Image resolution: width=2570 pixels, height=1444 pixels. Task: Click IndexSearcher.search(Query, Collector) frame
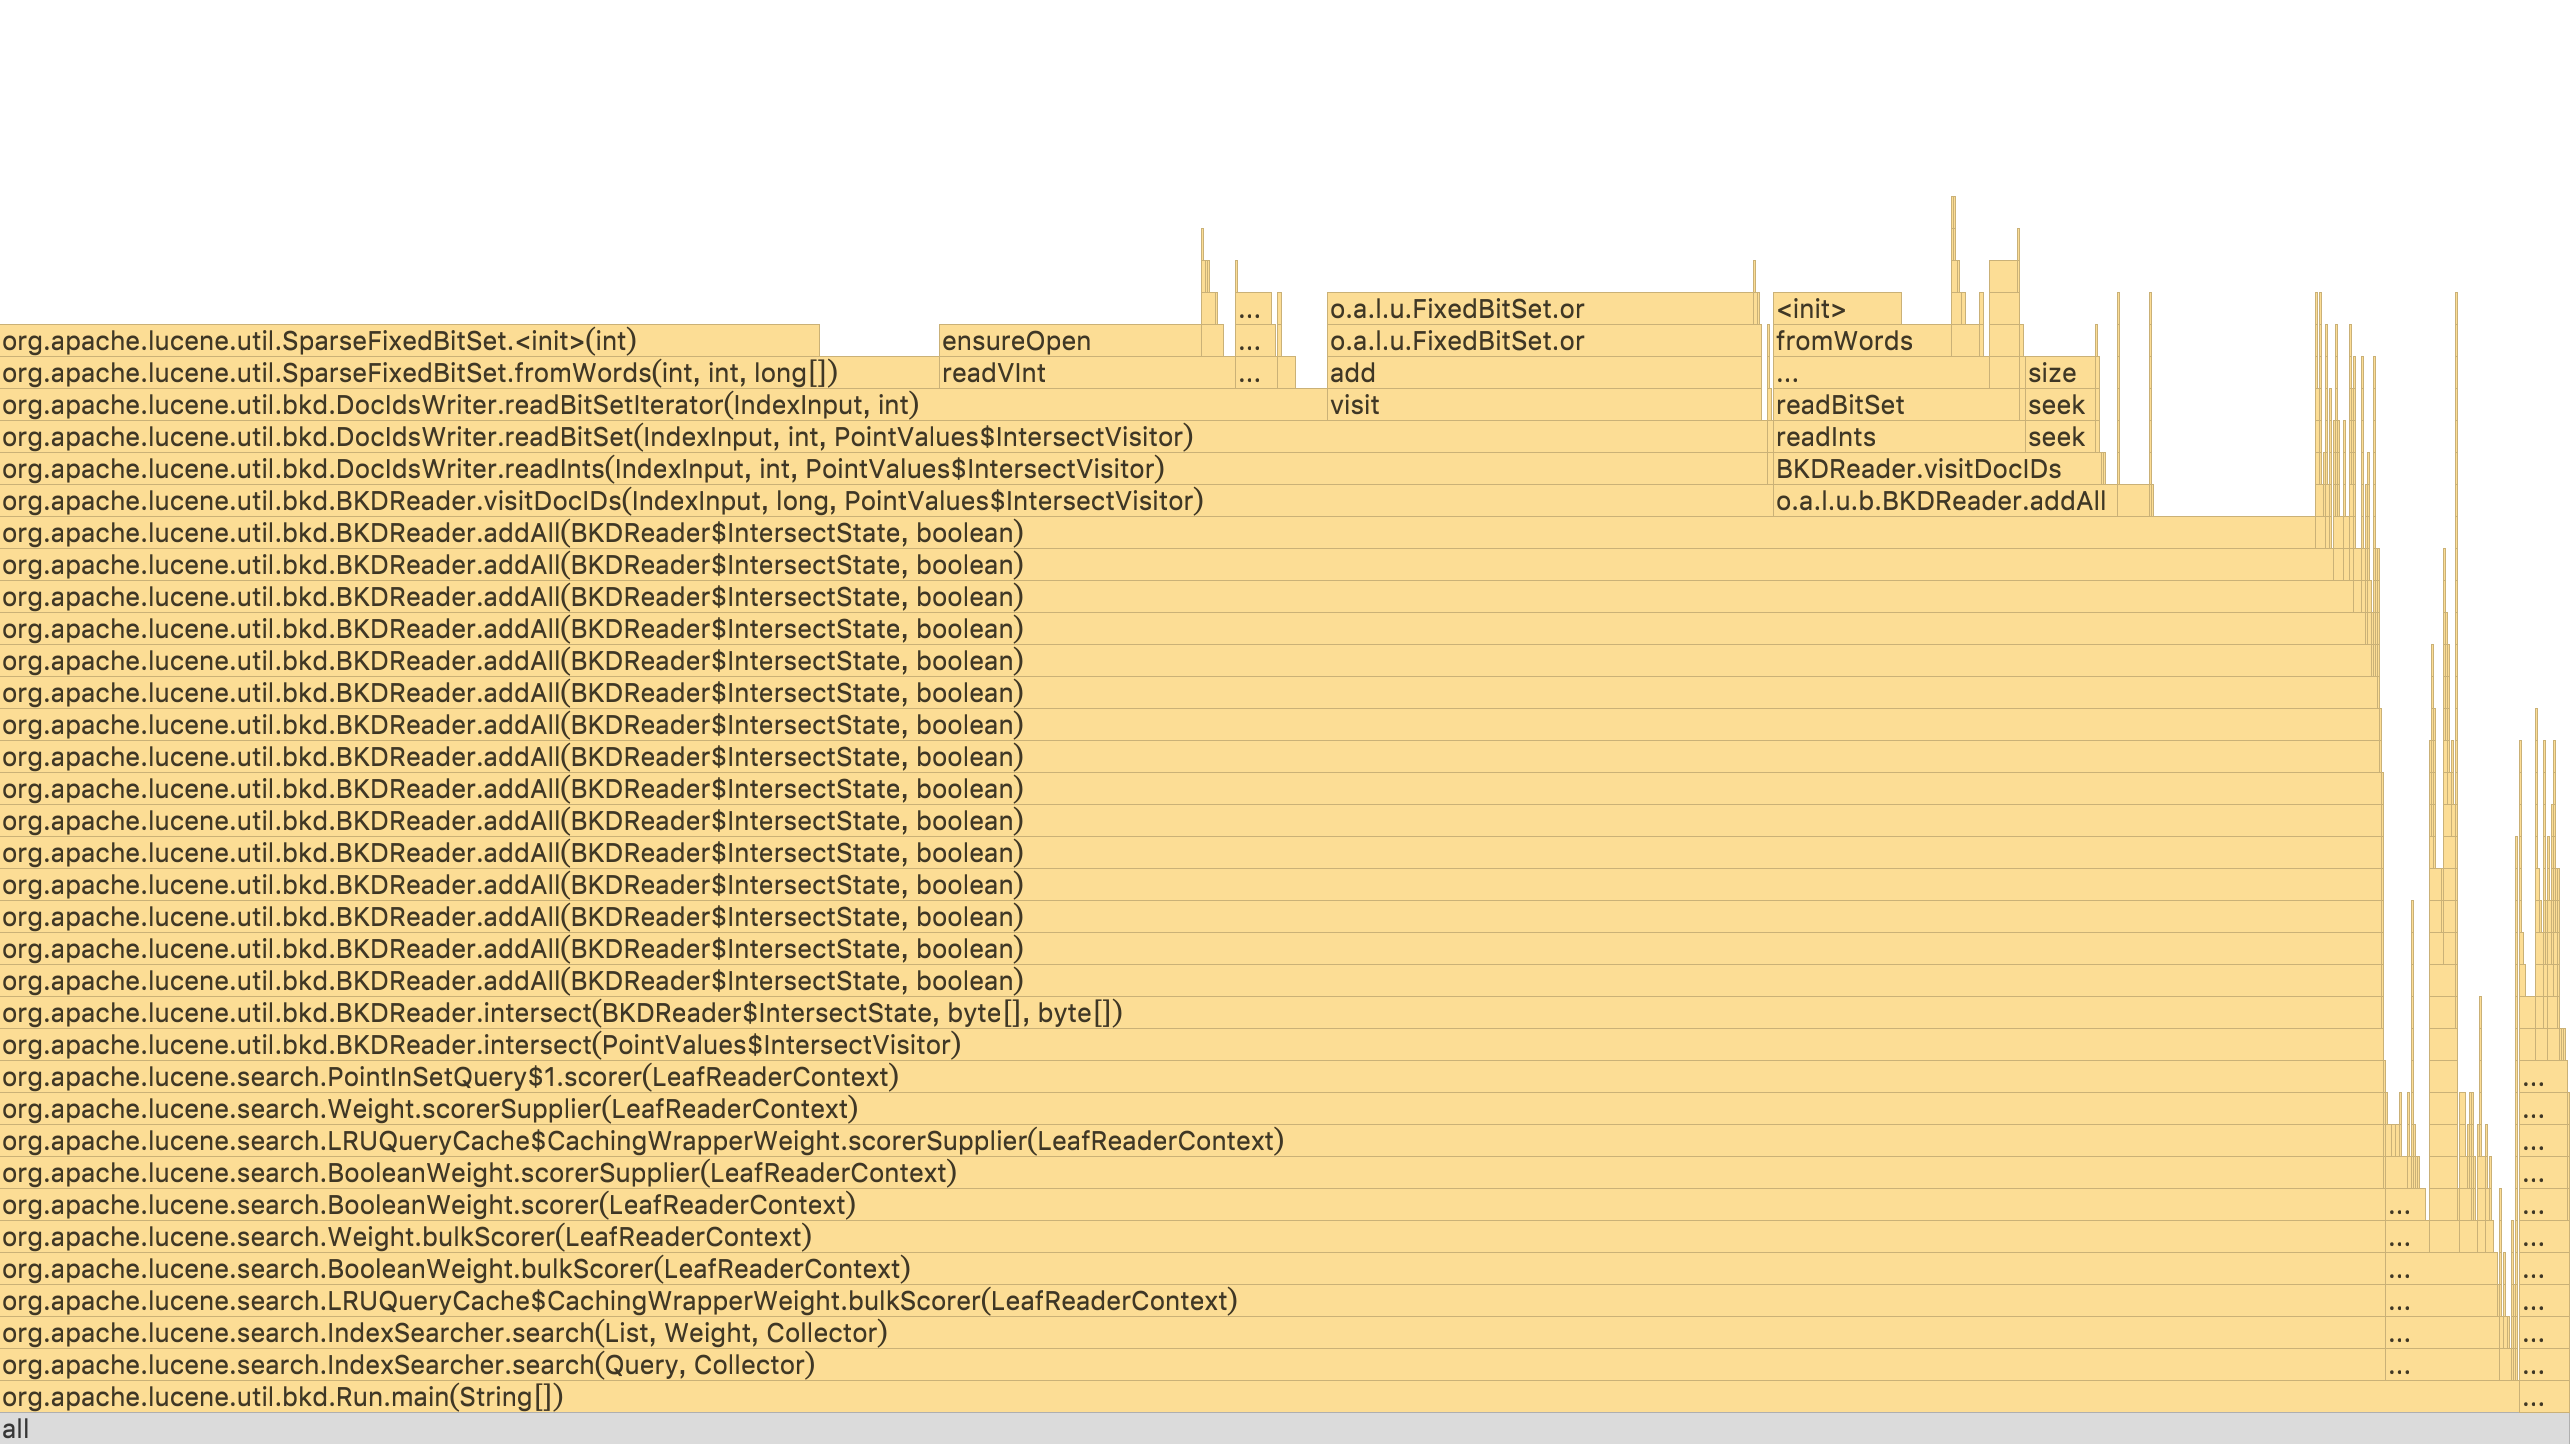point(1192,1365)
